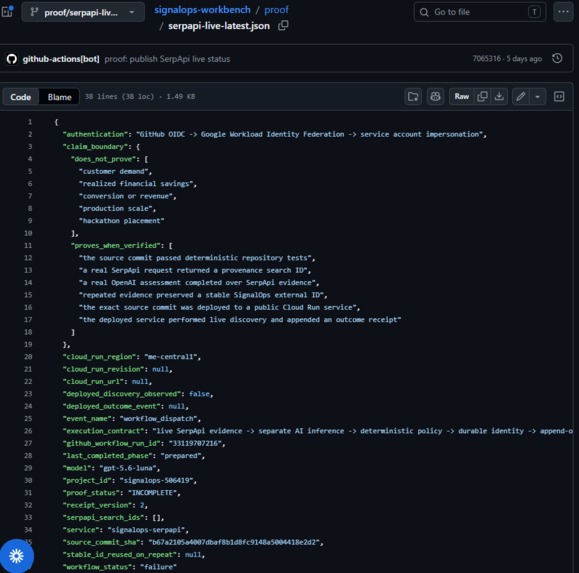Open commit message proof: publish SerpApi live status
The width and height of the screenshot is (579, 573).
point(167,59)
